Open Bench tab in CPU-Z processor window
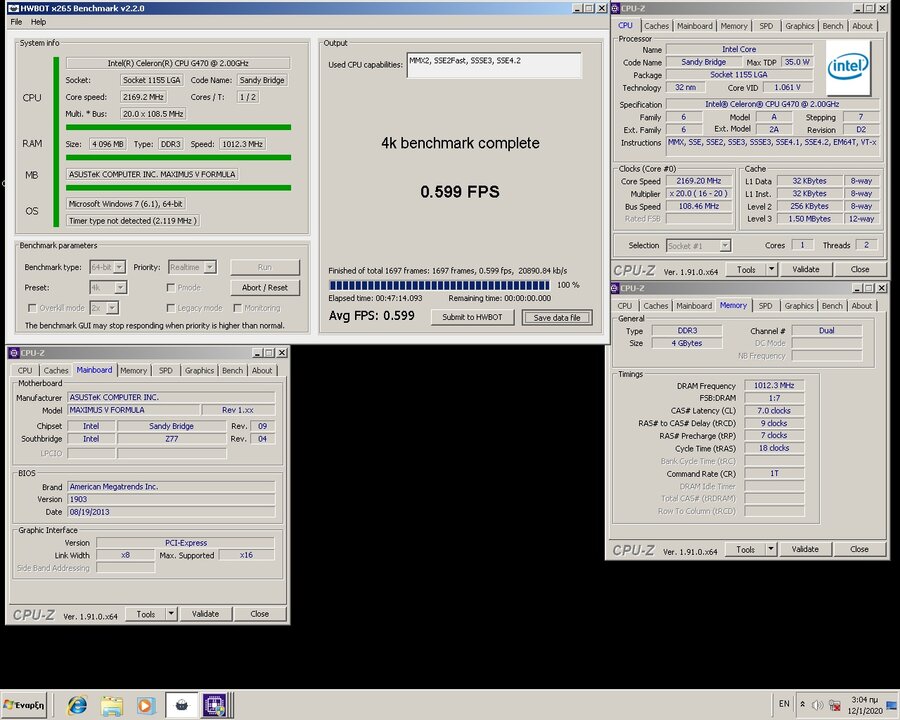 (x=833, y=26)
